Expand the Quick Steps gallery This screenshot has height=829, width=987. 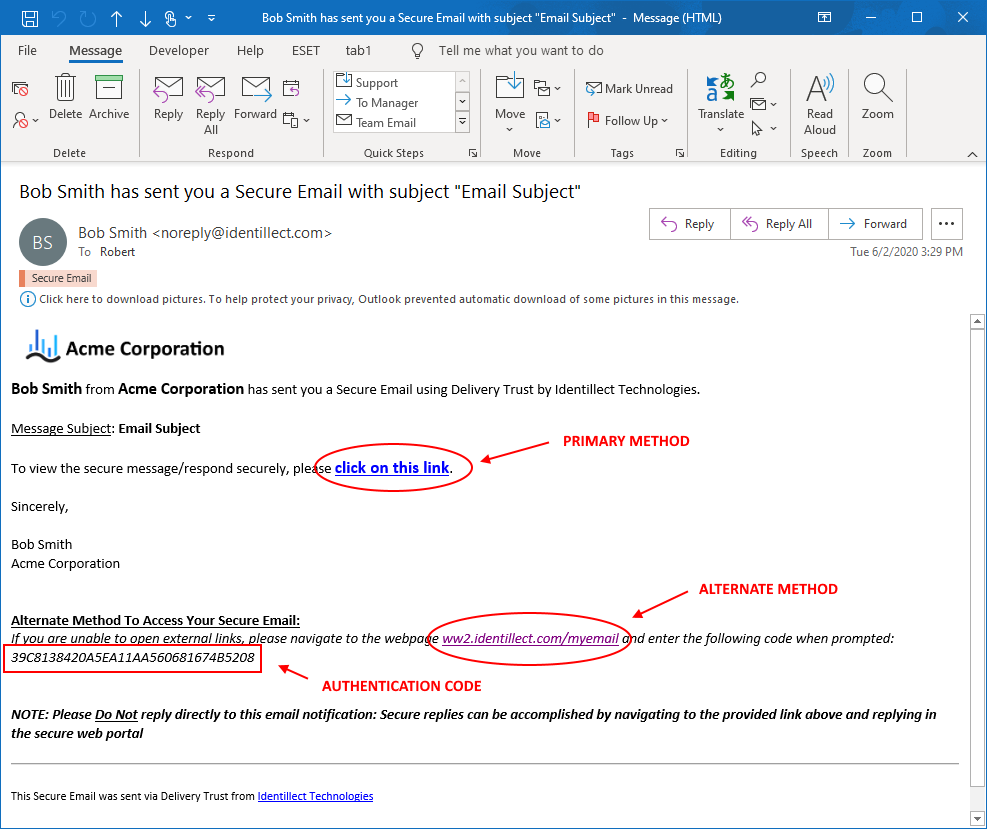click(463, 122)
